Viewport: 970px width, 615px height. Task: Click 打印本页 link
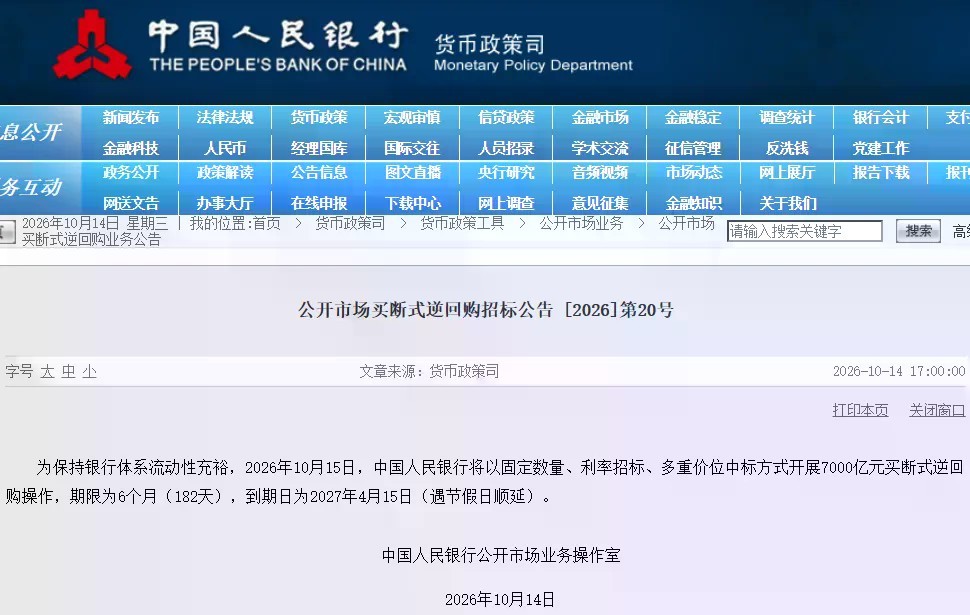pyautogui.click(x=861, y=410)
